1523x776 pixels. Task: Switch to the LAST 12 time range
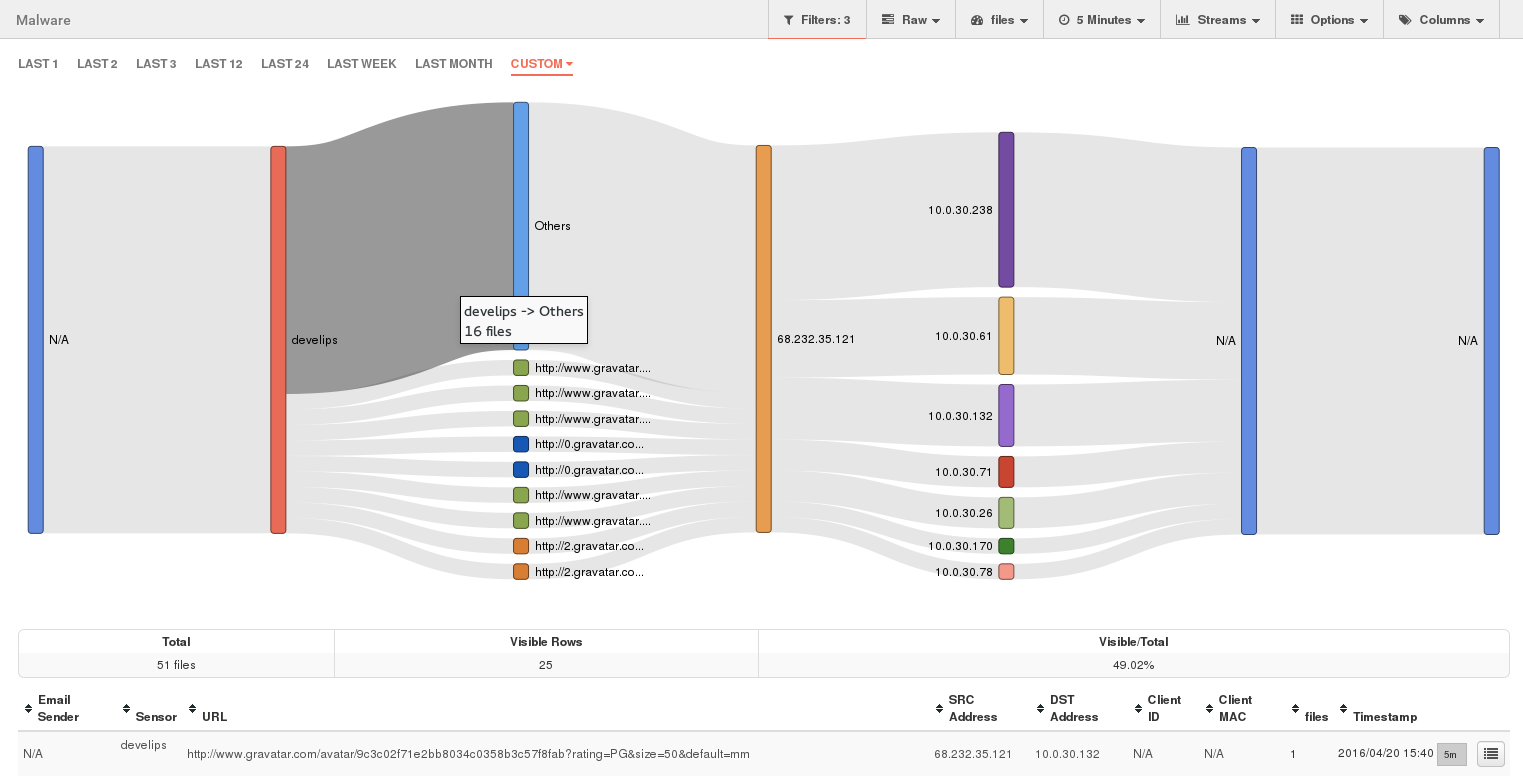click(219, 64)
